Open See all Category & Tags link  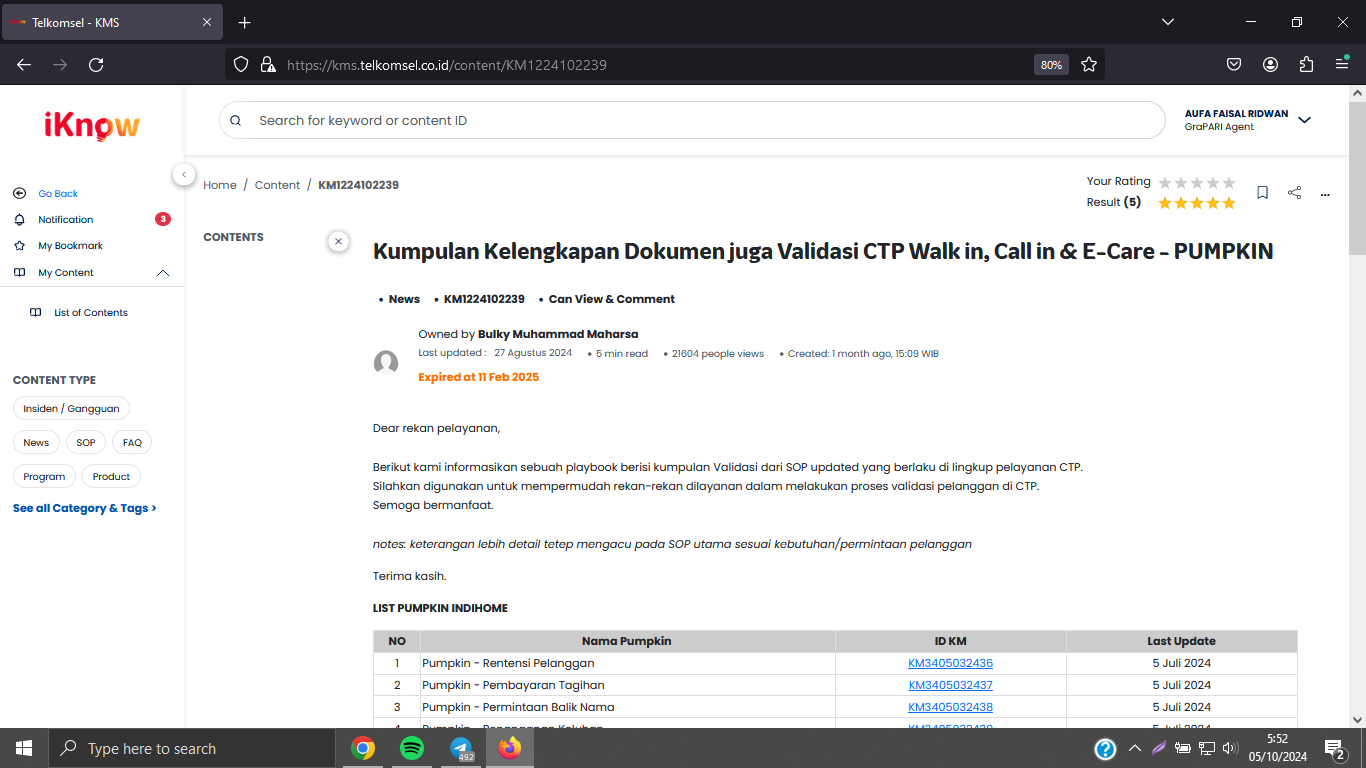(85, 508)
